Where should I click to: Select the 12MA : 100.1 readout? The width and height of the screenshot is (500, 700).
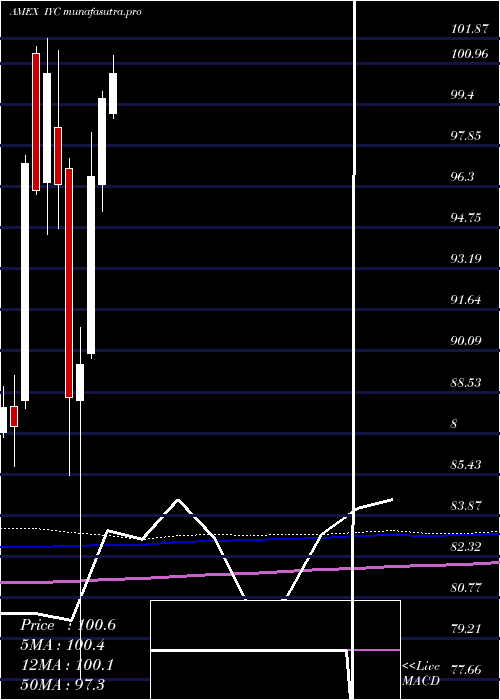tap(68, 665)
